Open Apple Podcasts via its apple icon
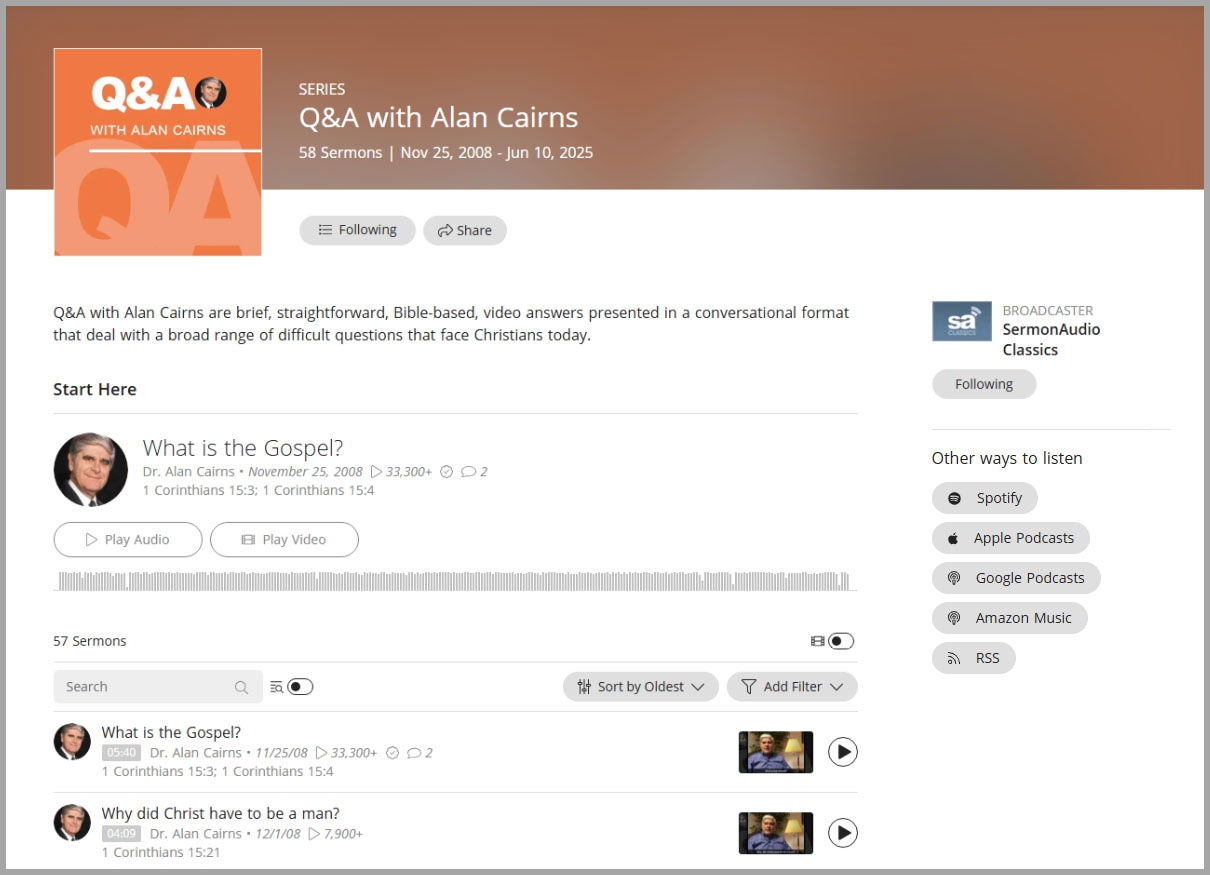The width and height of the screenshot is (1210, 875). [954, 538]
